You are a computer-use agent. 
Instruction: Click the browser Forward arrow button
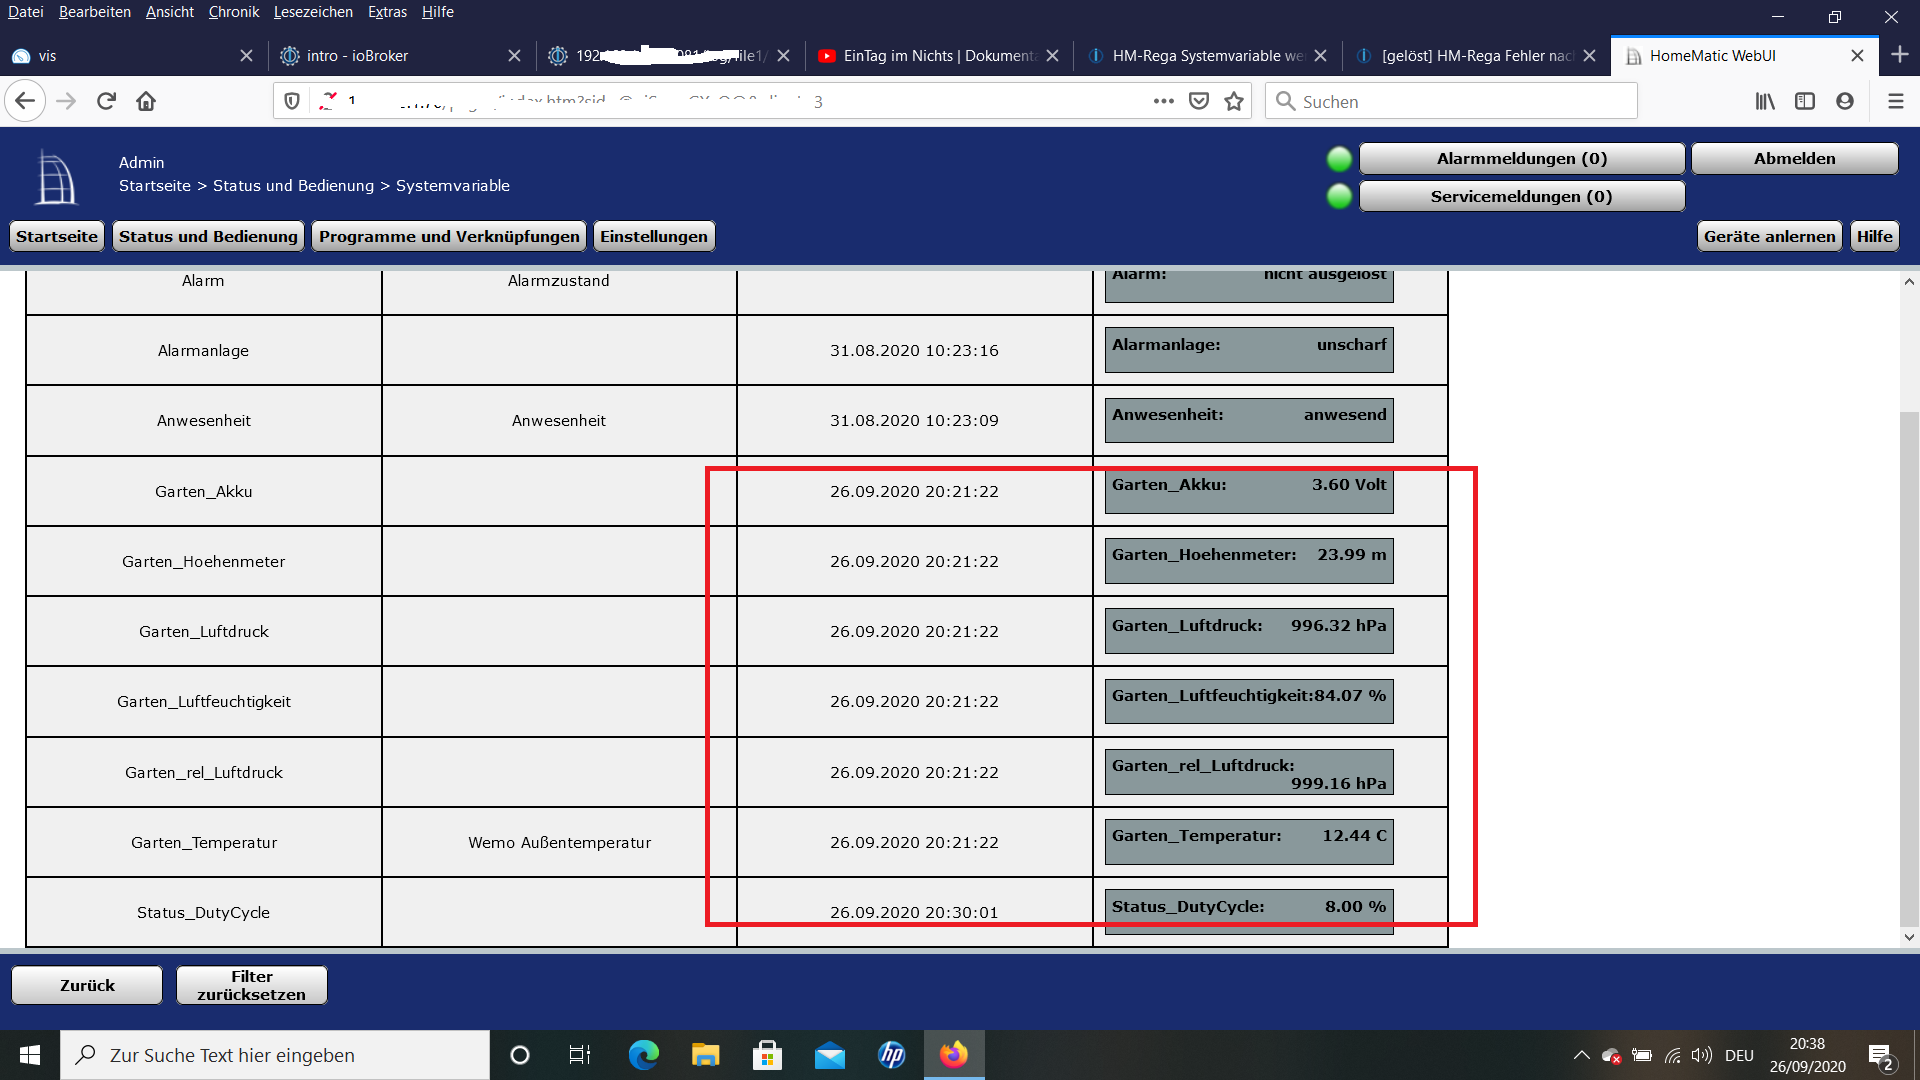pyautogui.click(x=66, y=101)
